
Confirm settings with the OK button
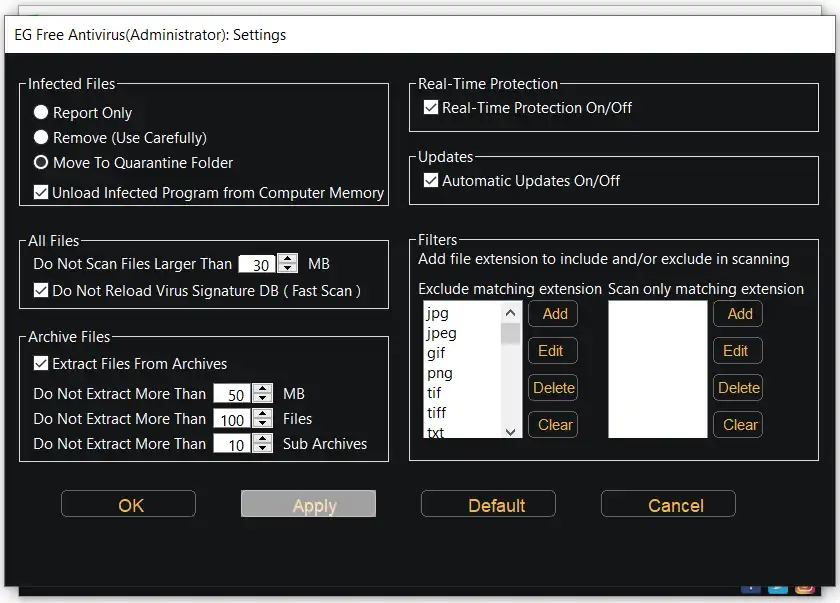(129, 504)
